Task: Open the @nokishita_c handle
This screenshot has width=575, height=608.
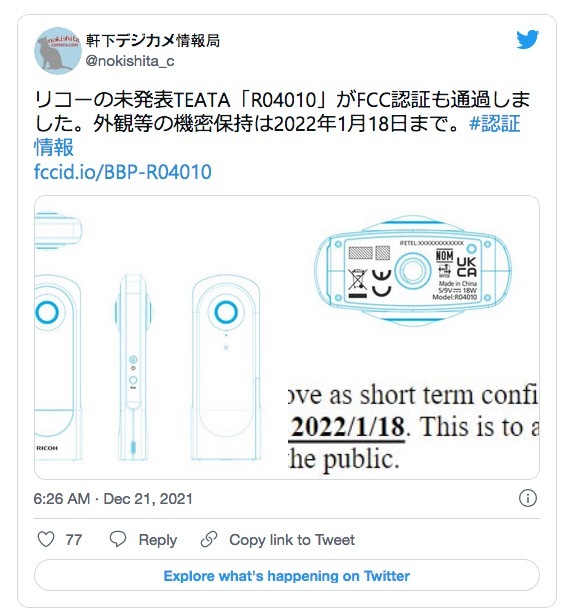Action: click(x=130, y=61)
